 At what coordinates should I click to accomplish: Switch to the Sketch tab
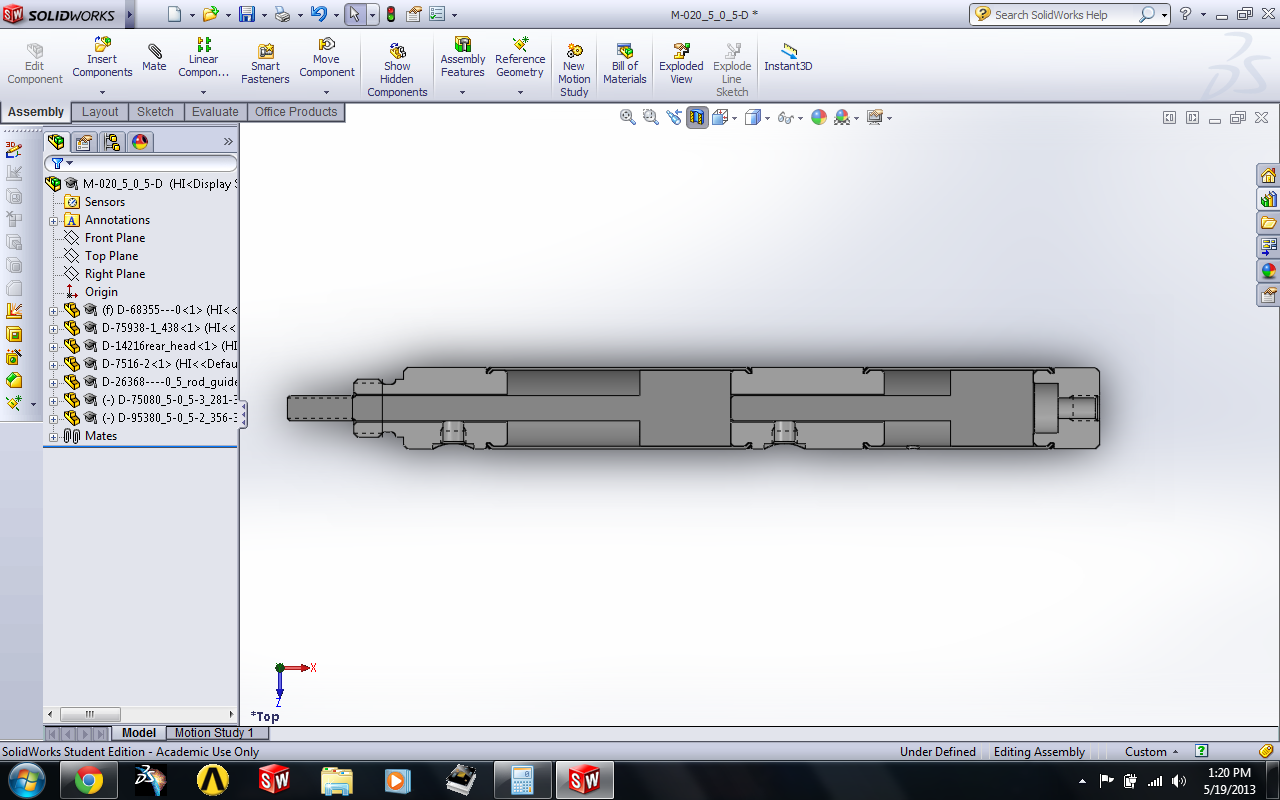point(155,112)
